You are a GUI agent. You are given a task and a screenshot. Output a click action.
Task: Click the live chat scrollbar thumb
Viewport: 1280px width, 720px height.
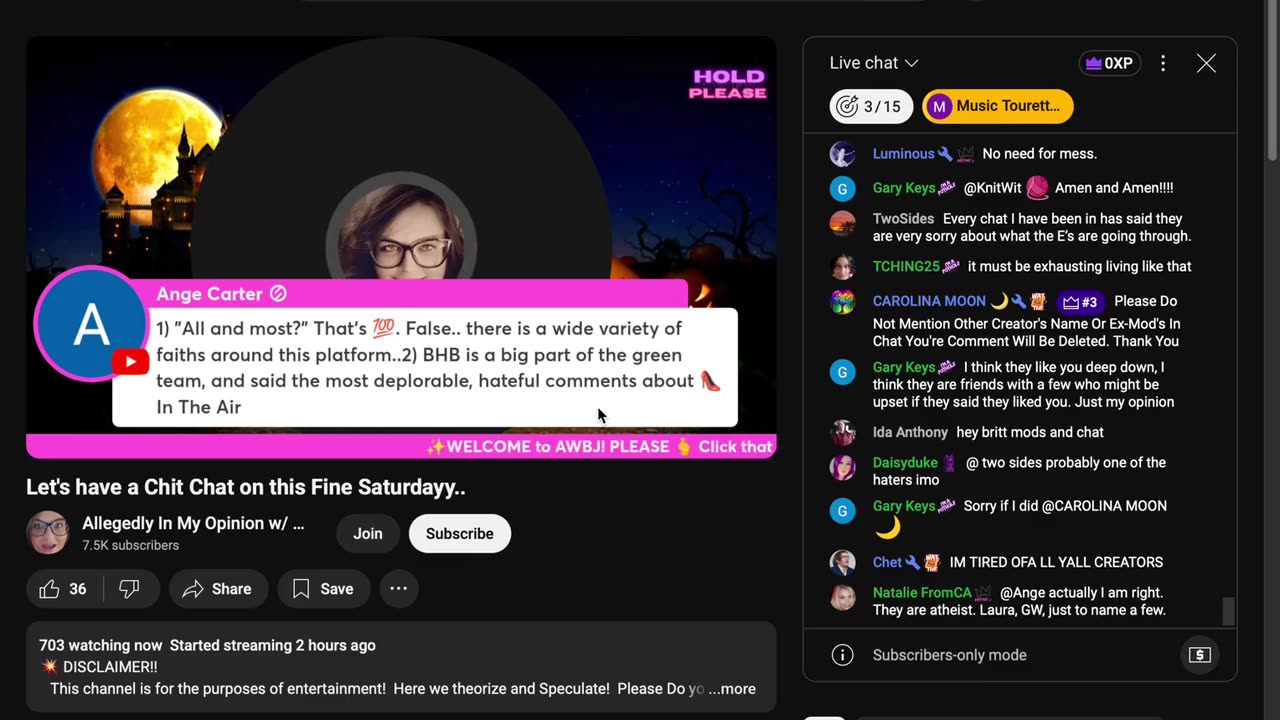pyautogui.click(x=1229, y=611)
